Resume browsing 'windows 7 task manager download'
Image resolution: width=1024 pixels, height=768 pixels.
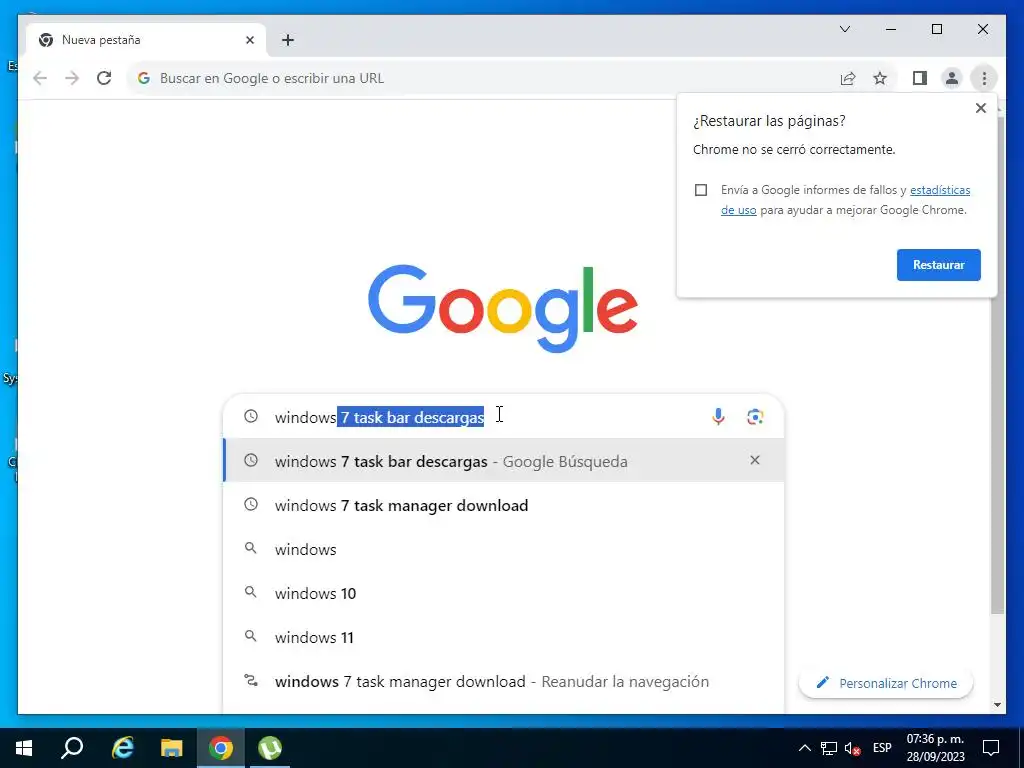click(504, 681)
